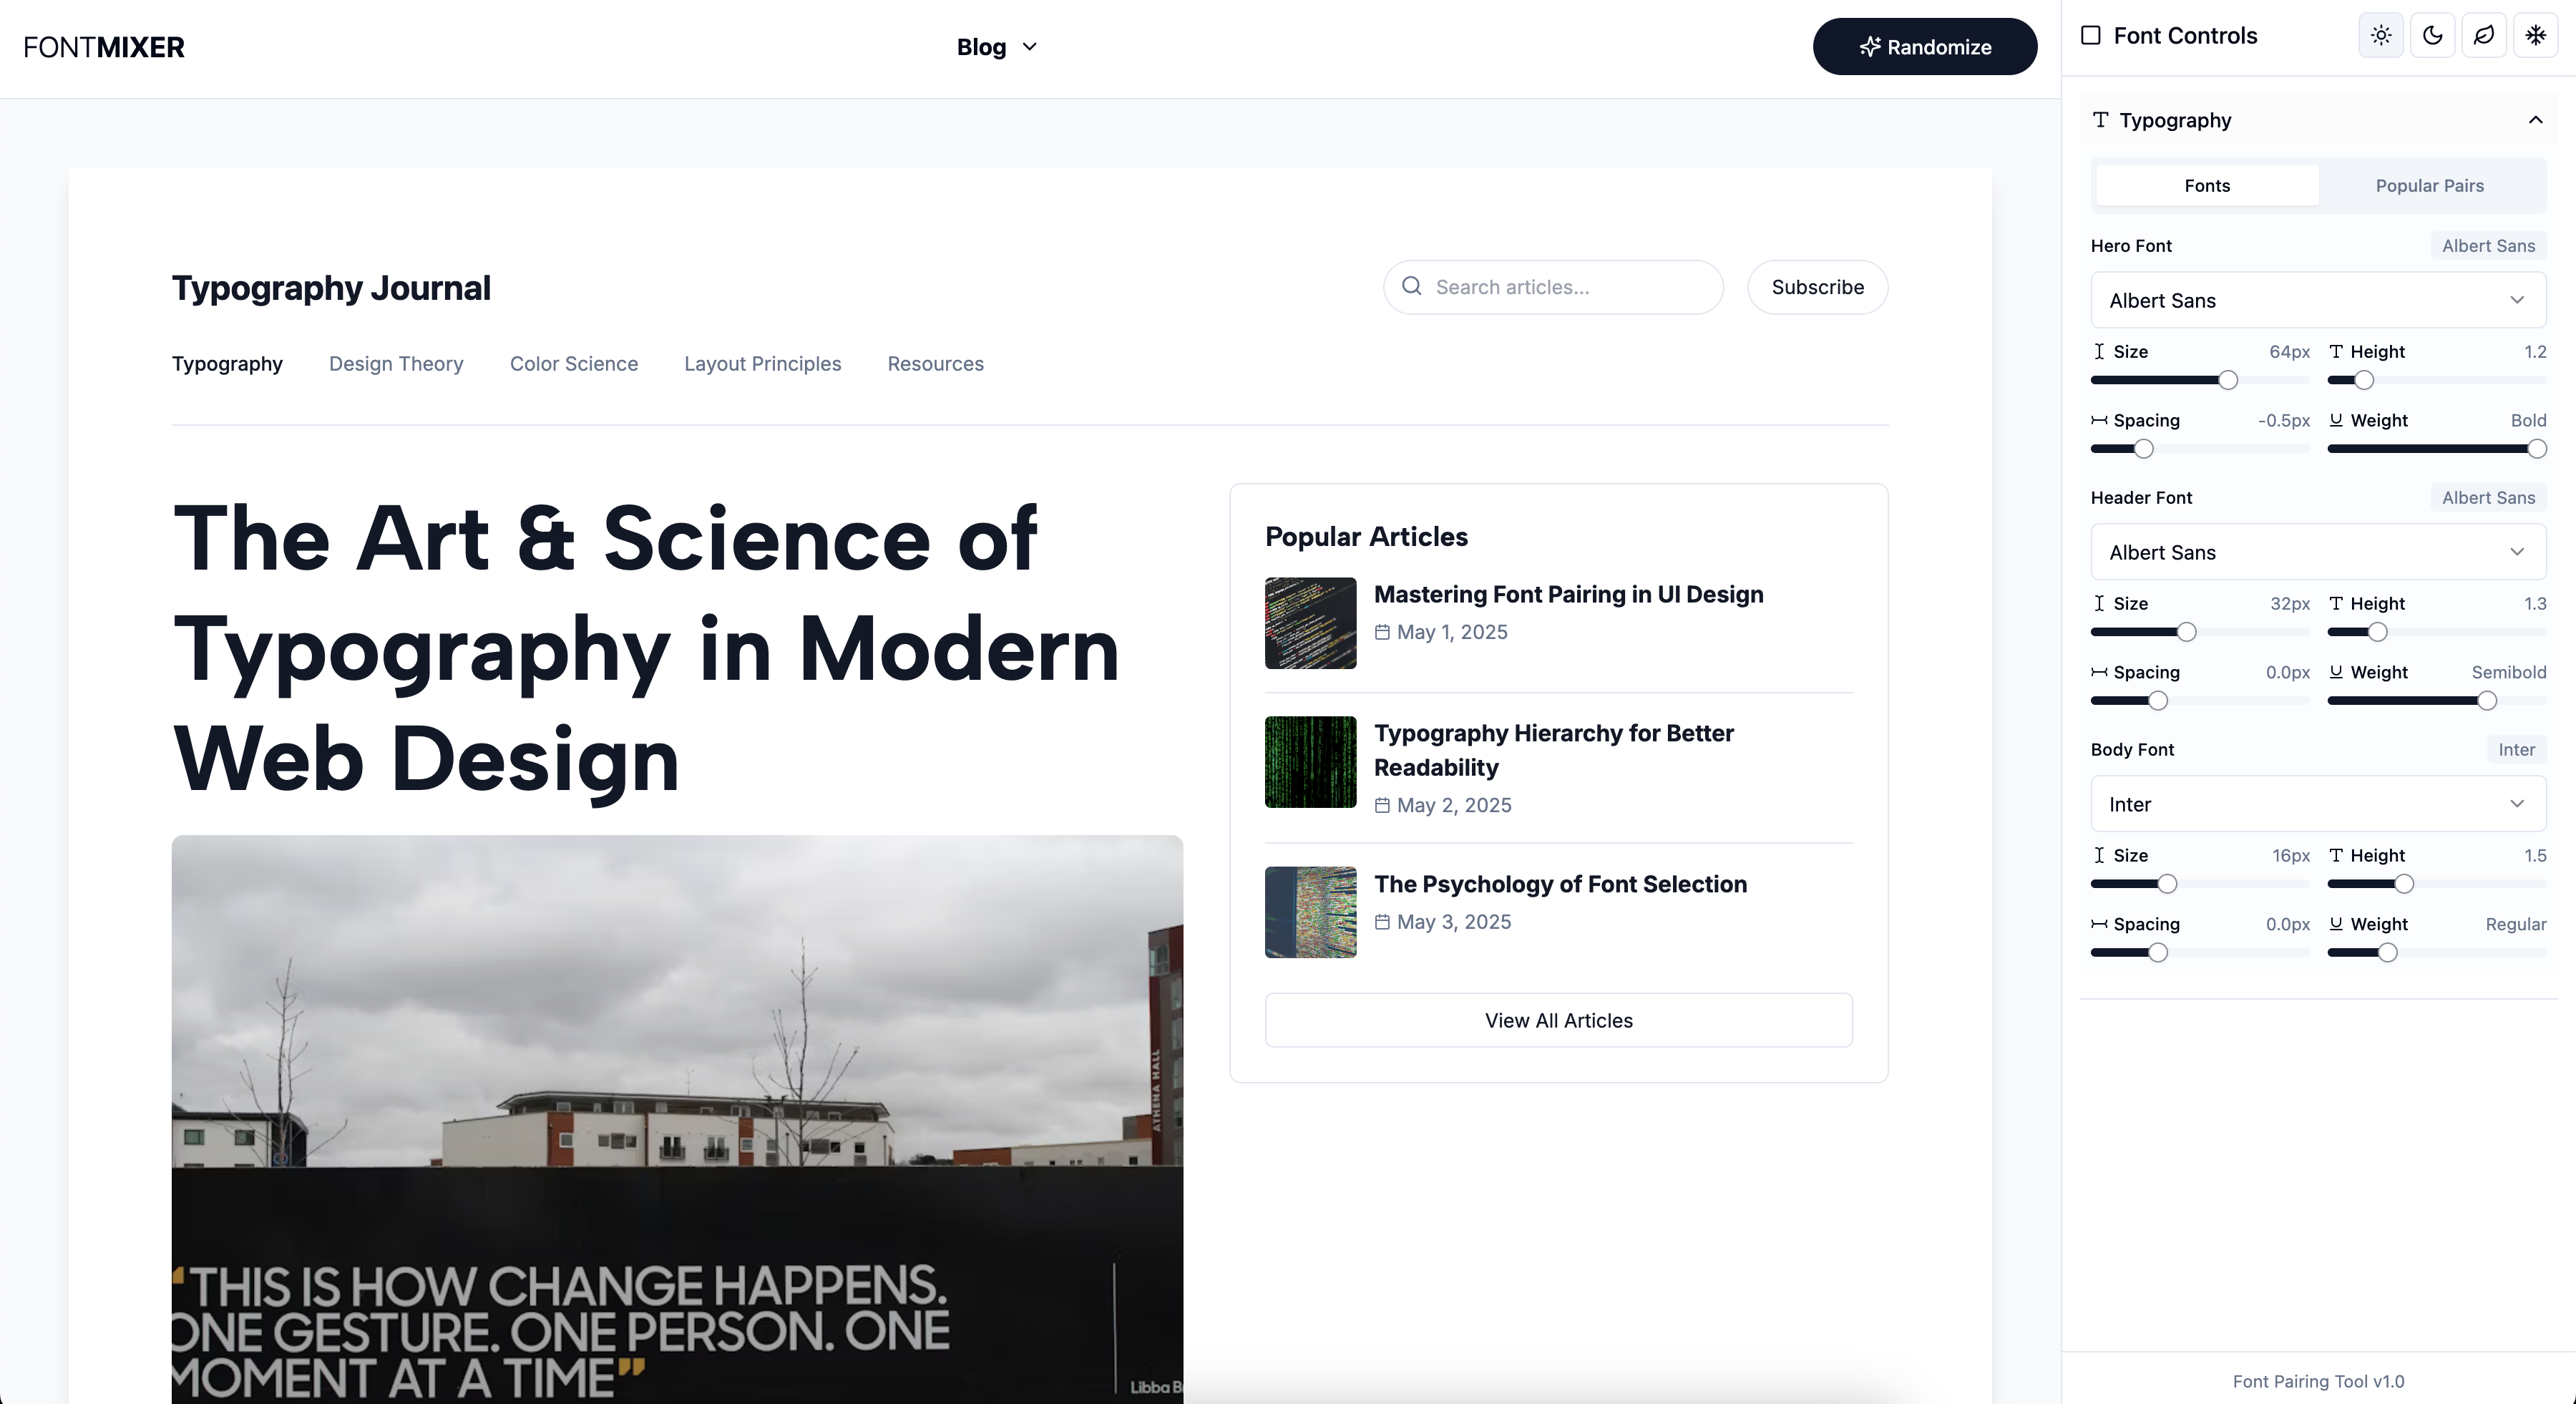Click the FONTMIXER logo

pyautogui.click(x=104, y=47)
